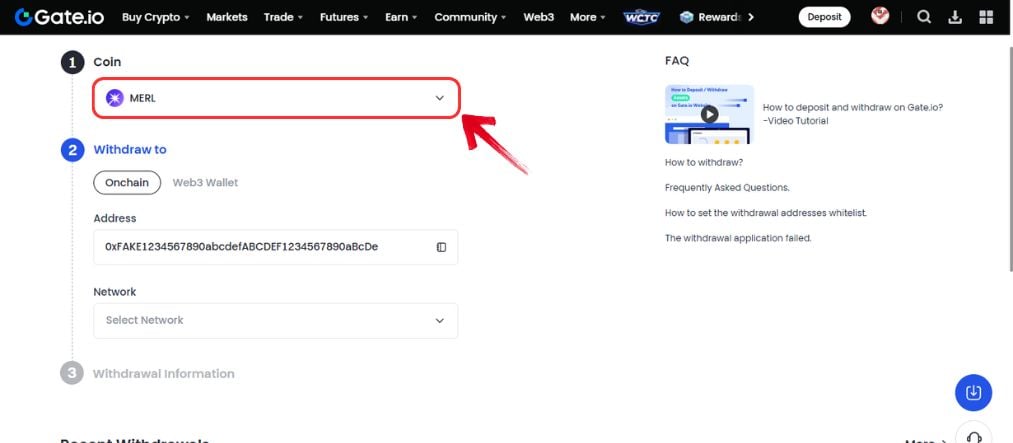
Task: Expand the Trade menu
Action: point(282,17)
